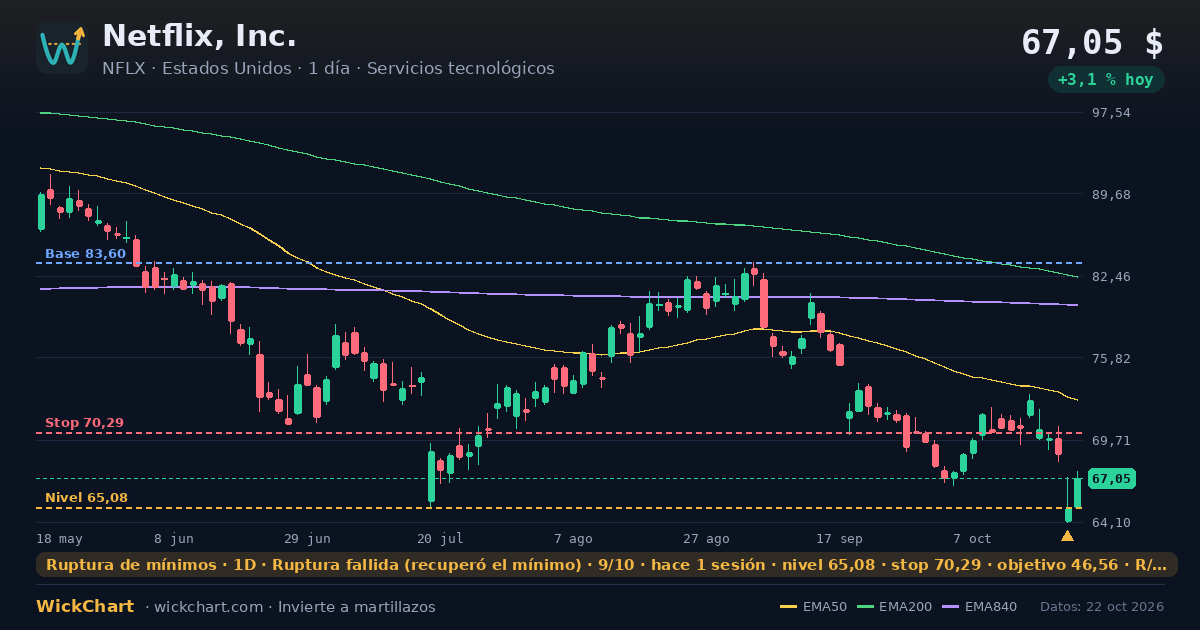Click the WickChart brand name
This screenshot has height=630, width=1200.
tap(85, 607)
